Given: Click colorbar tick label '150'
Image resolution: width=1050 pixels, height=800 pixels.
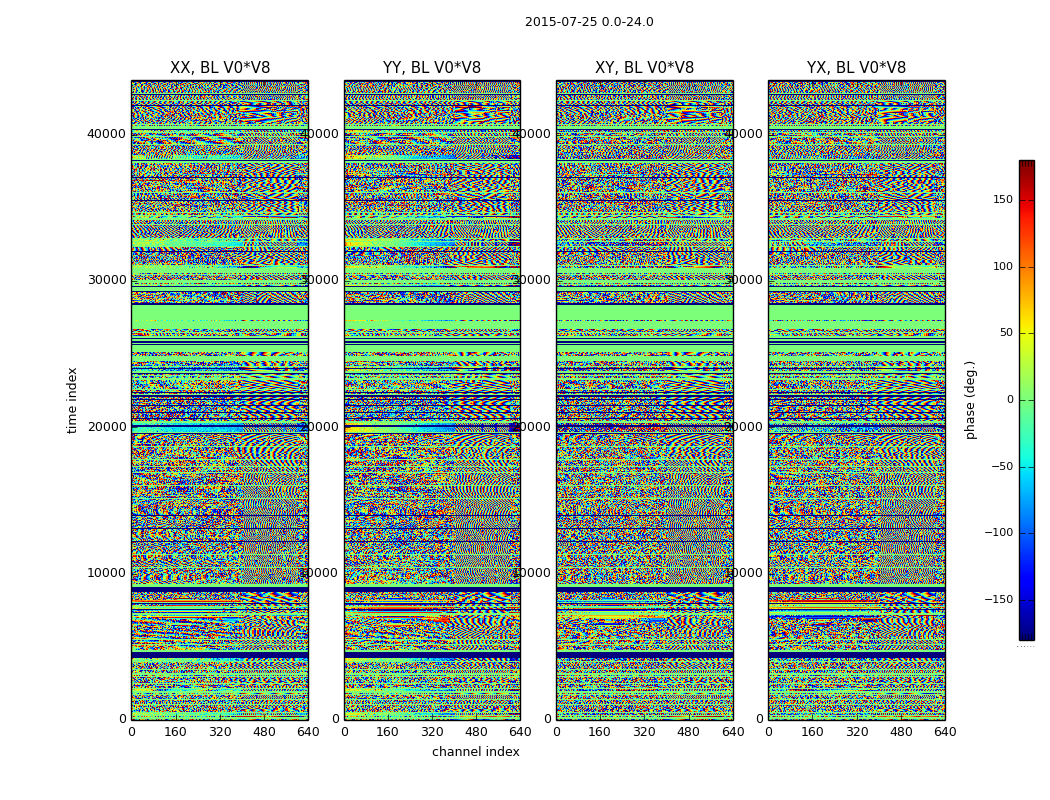Looking at the screenshot, I should [1003, 199].
